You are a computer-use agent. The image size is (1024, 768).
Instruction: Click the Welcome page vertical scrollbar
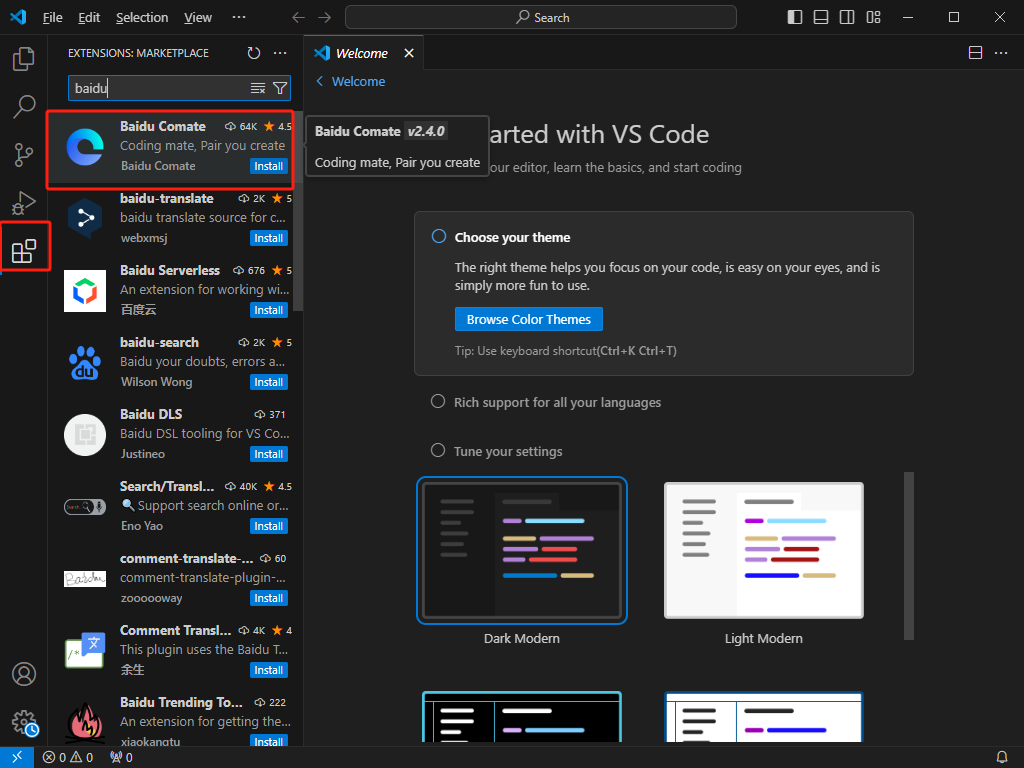[x=908, y=556]
